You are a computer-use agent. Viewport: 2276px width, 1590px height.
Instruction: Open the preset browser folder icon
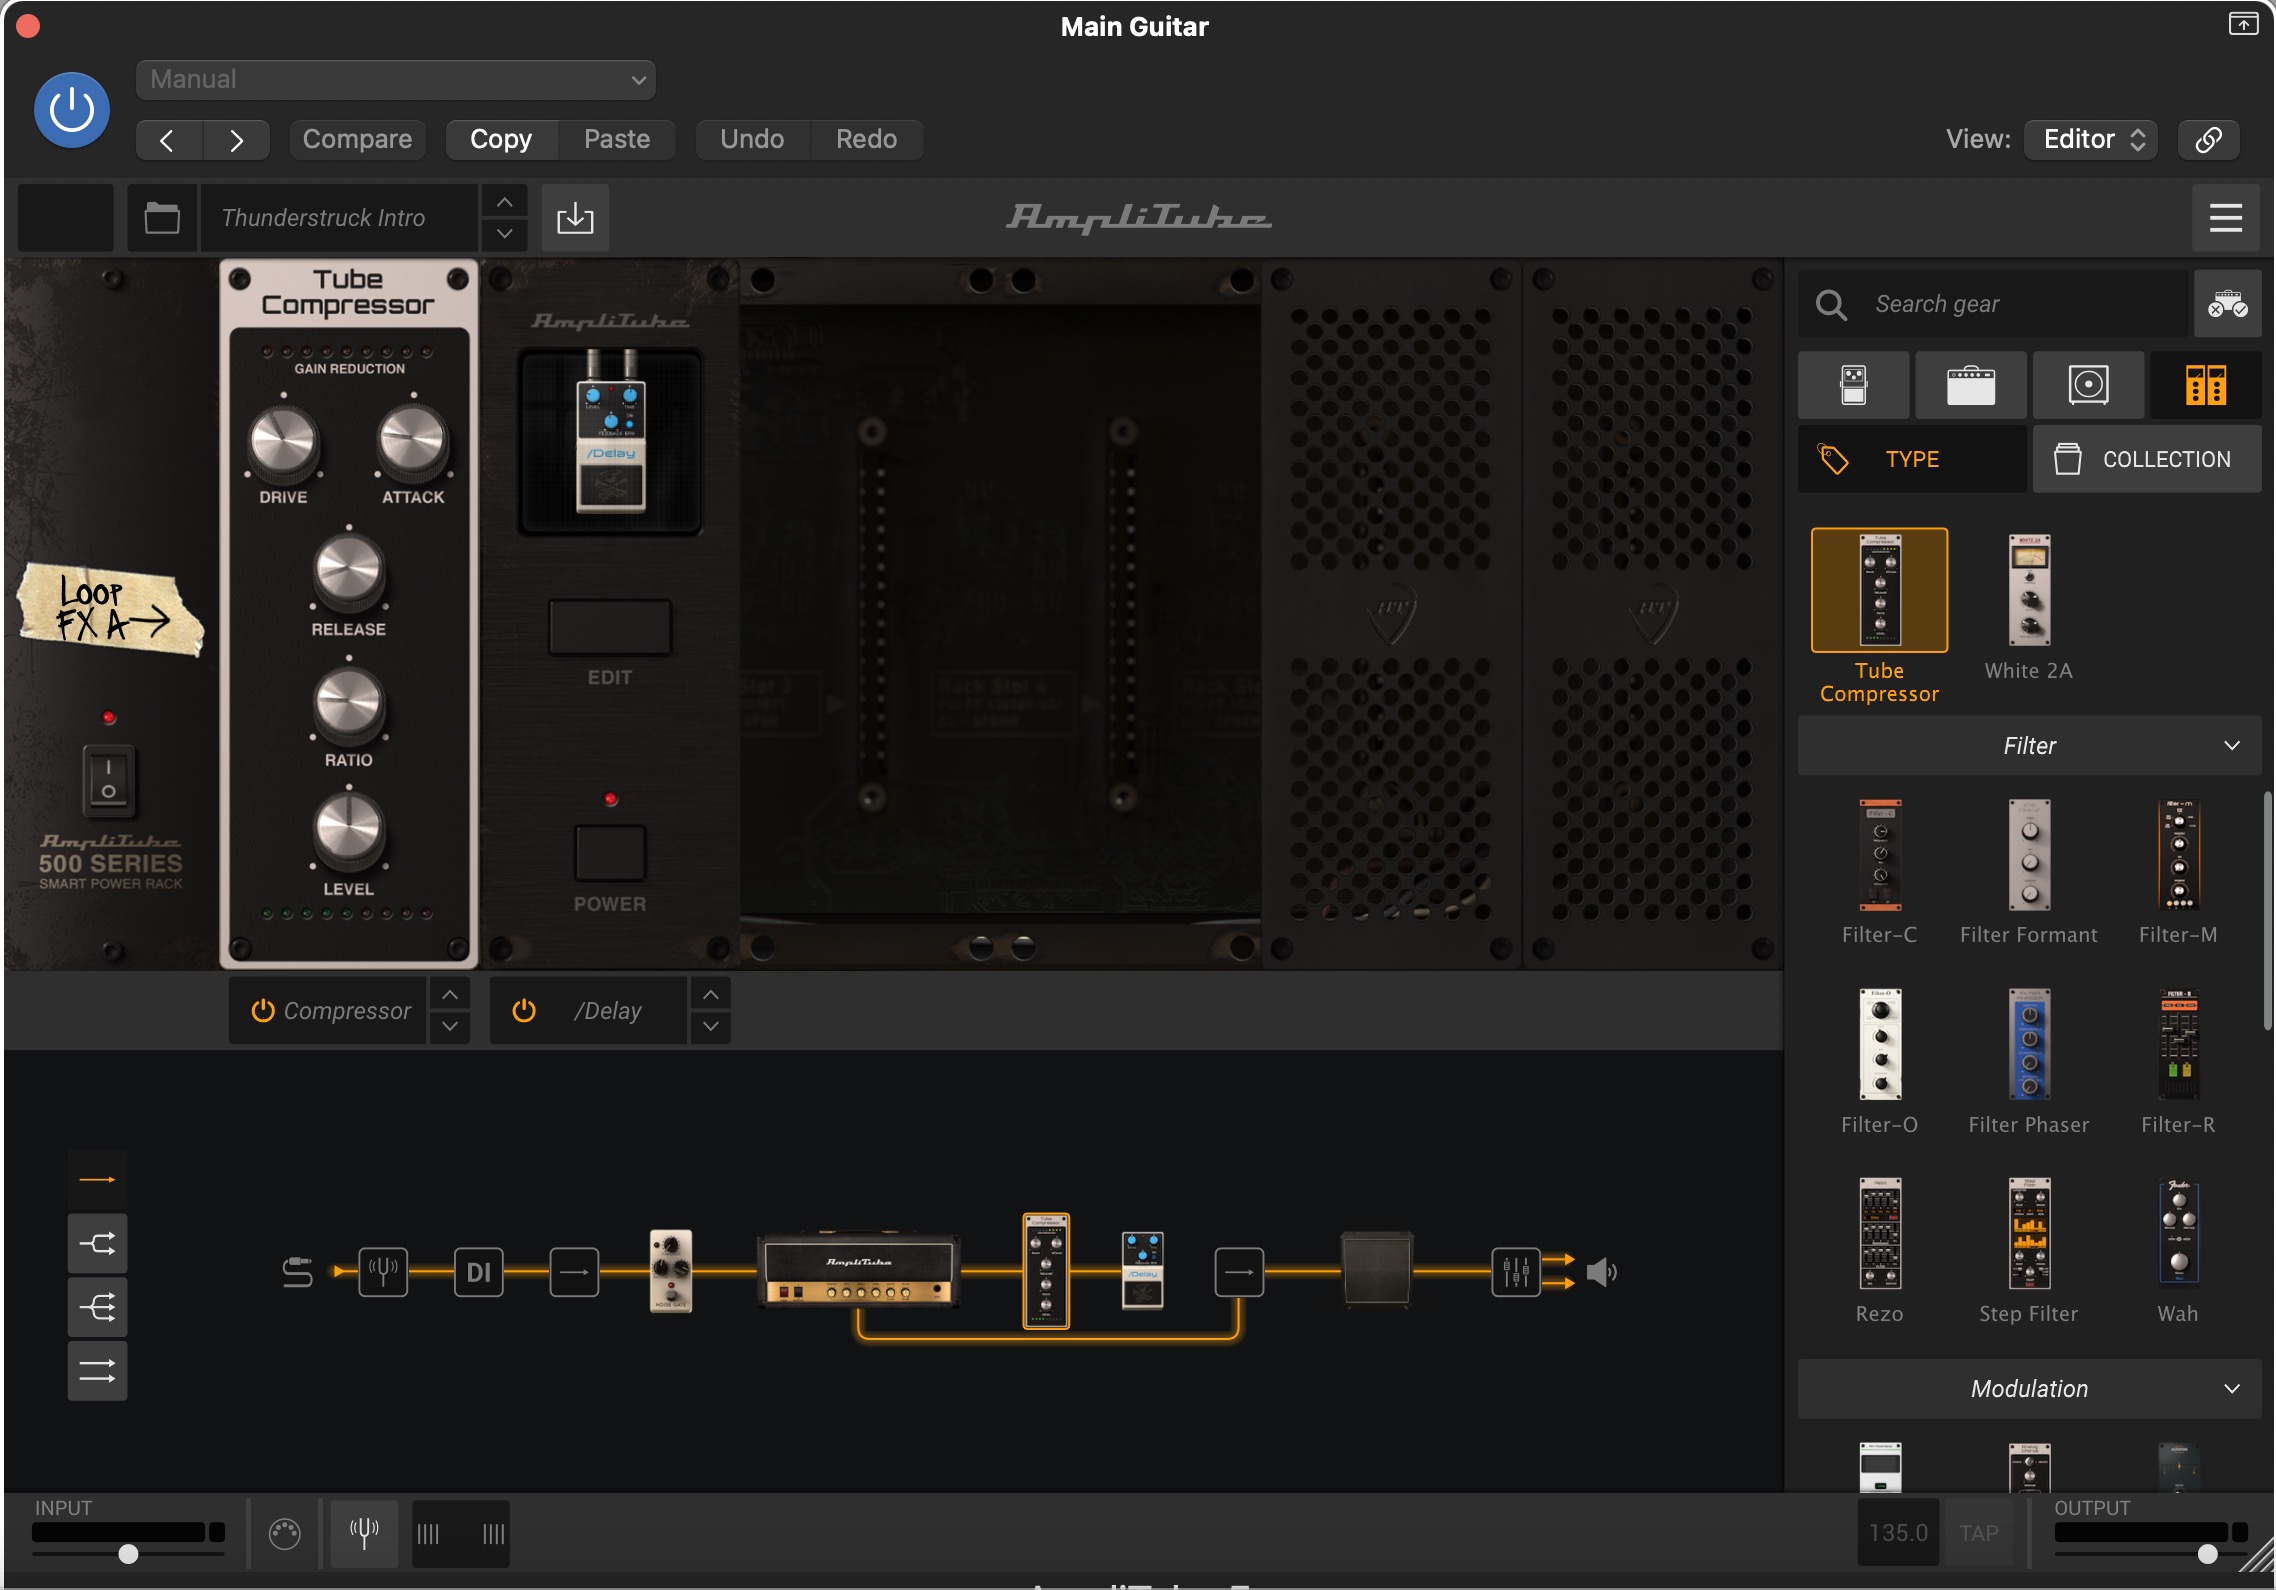[162, 217]
